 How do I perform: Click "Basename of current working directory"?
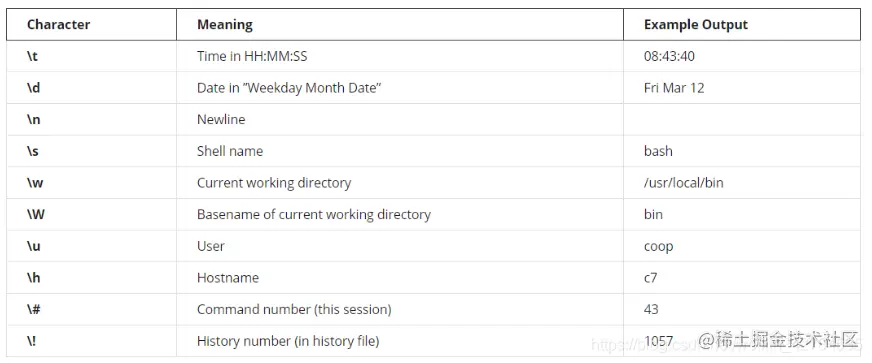pos(314,215)
